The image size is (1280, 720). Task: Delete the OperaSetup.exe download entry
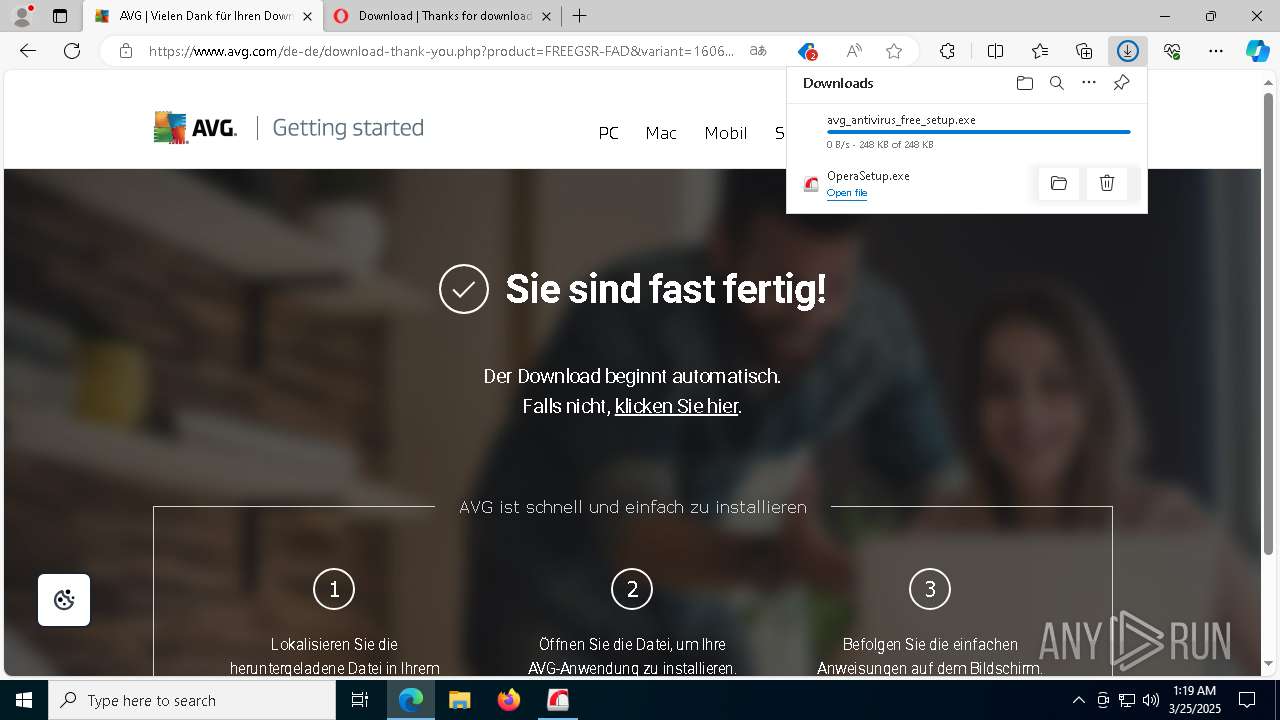point(1107,183)
